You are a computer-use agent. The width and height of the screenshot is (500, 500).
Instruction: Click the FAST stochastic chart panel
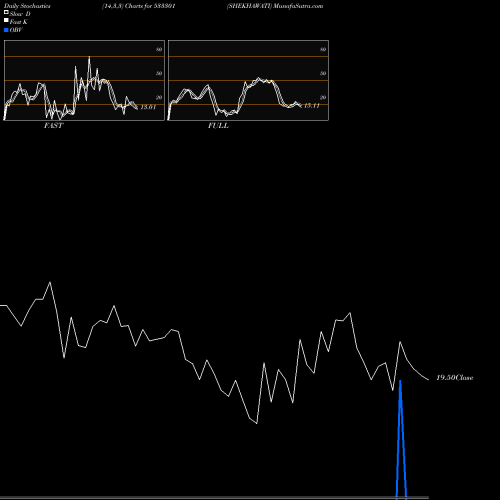(x=84, y=80)
